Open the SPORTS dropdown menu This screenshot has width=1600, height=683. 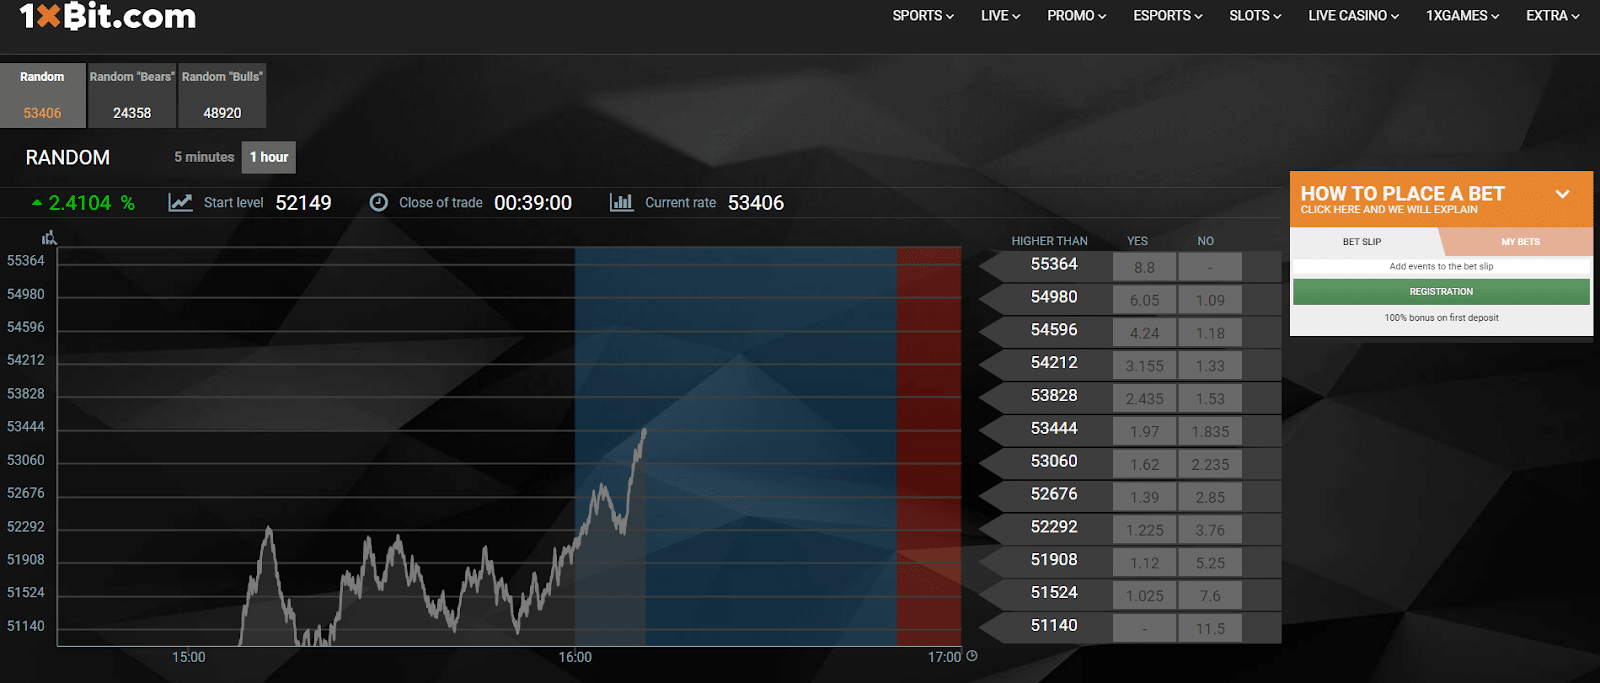pyautogui.click(x=922, y=16)
